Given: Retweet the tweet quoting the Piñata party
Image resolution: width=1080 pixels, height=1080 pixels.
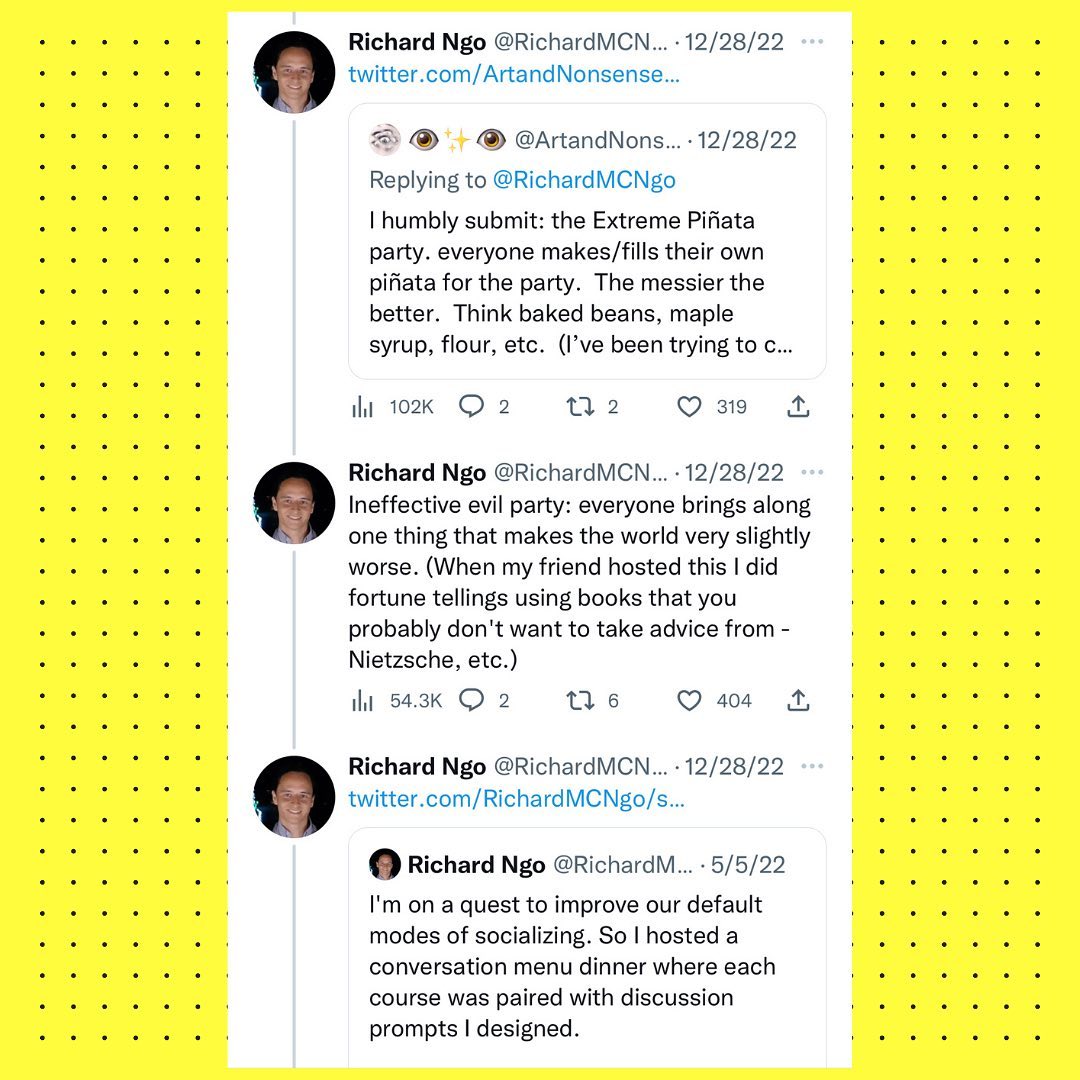Looking at the screenshot, I should [x=580, y=407].
